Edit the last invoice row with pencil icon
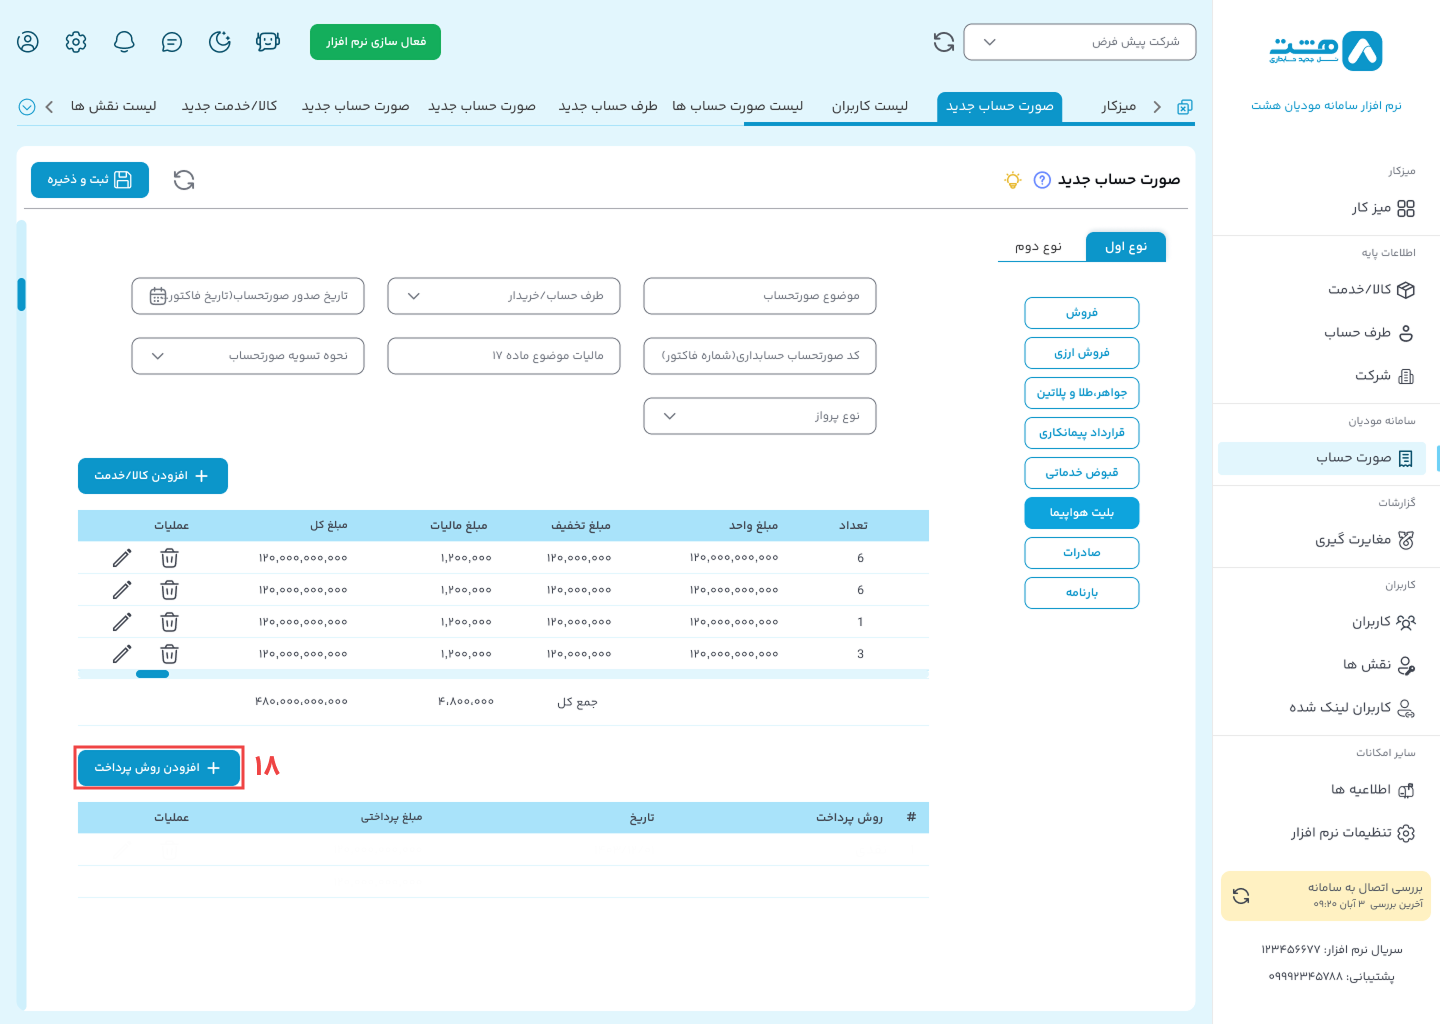Viewport: 1440px width, 1024px height. [x=122, y=654]
